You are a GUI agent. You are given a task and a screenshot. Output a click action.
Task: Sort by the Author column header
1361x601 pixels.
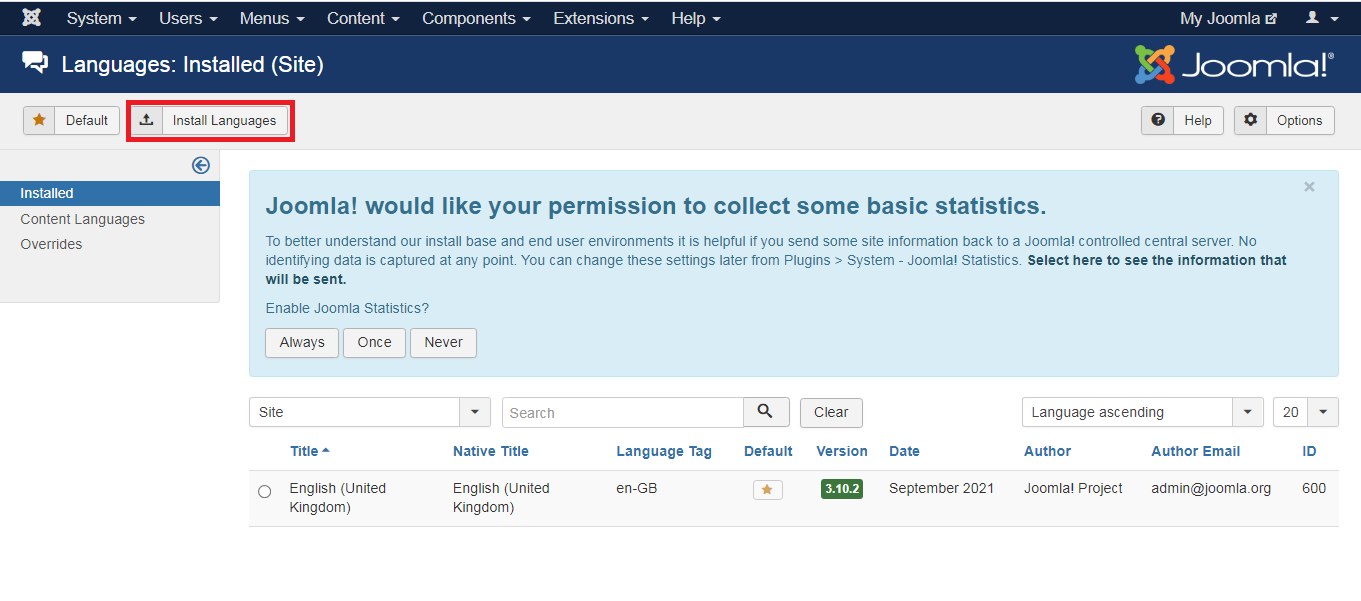click(x=1047, y=451)
